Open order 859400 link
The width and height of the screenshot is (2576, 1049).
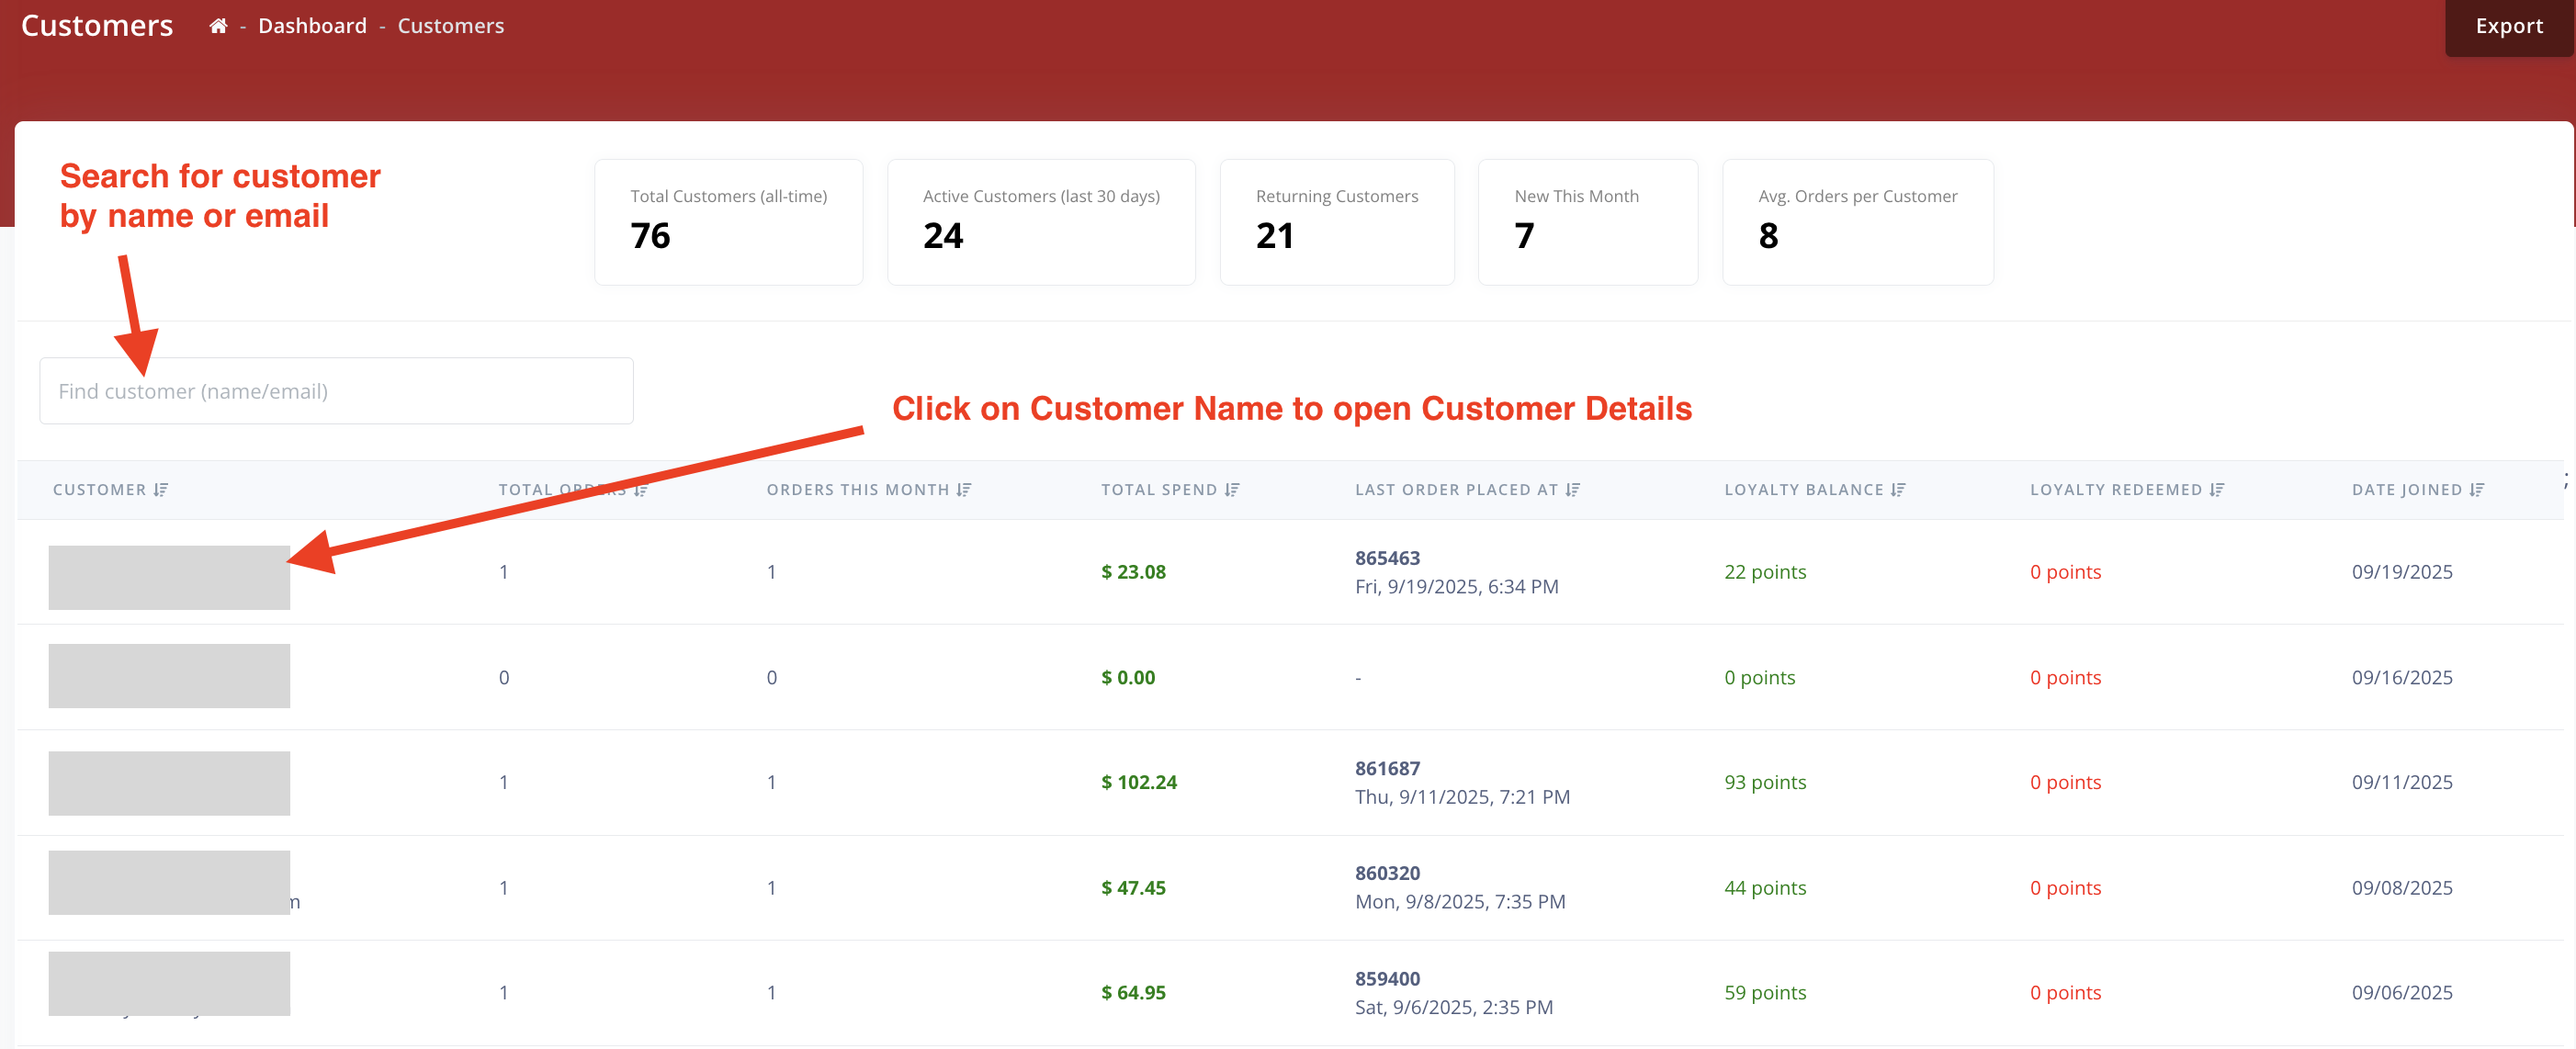1386,978
